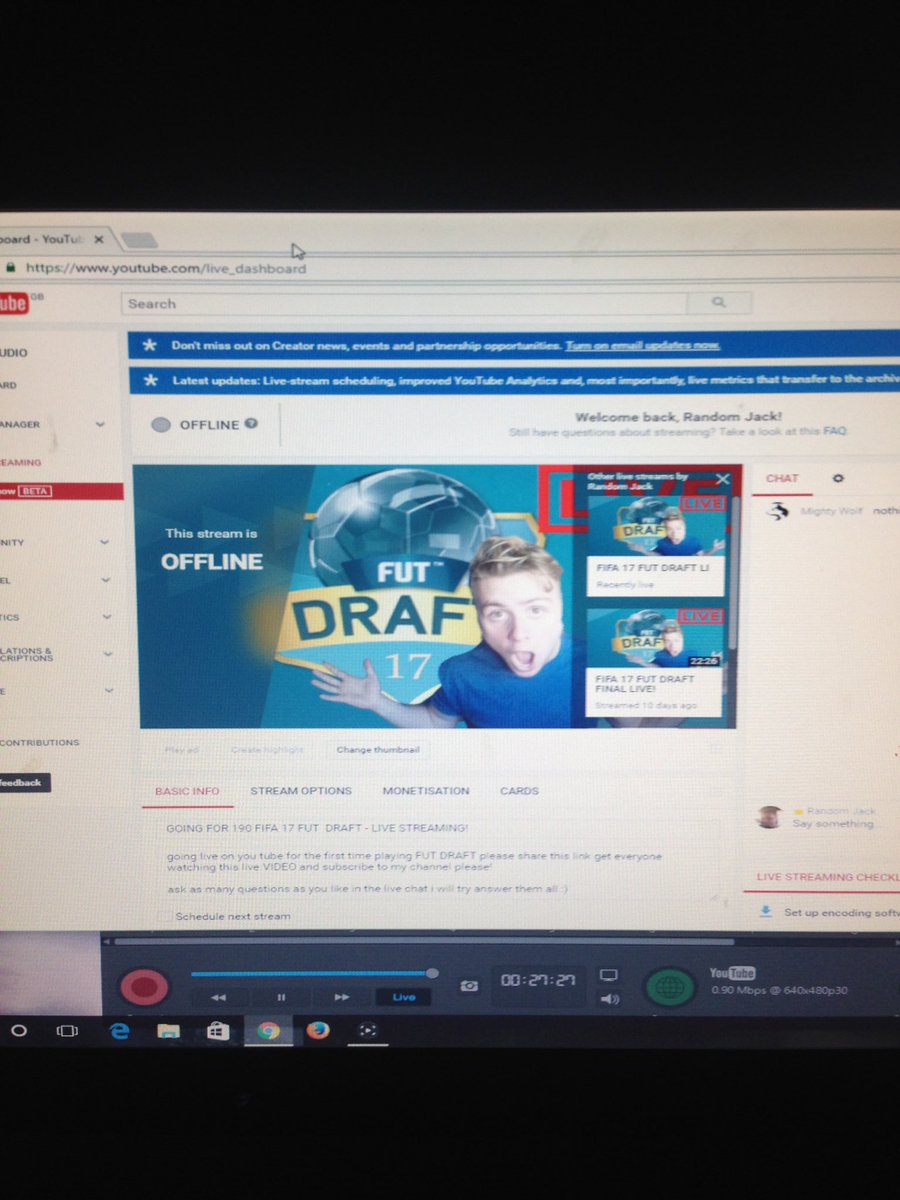Close the Other live streams overlay
The height and width of the screenshot is (1200, 900).
(722, 479)
